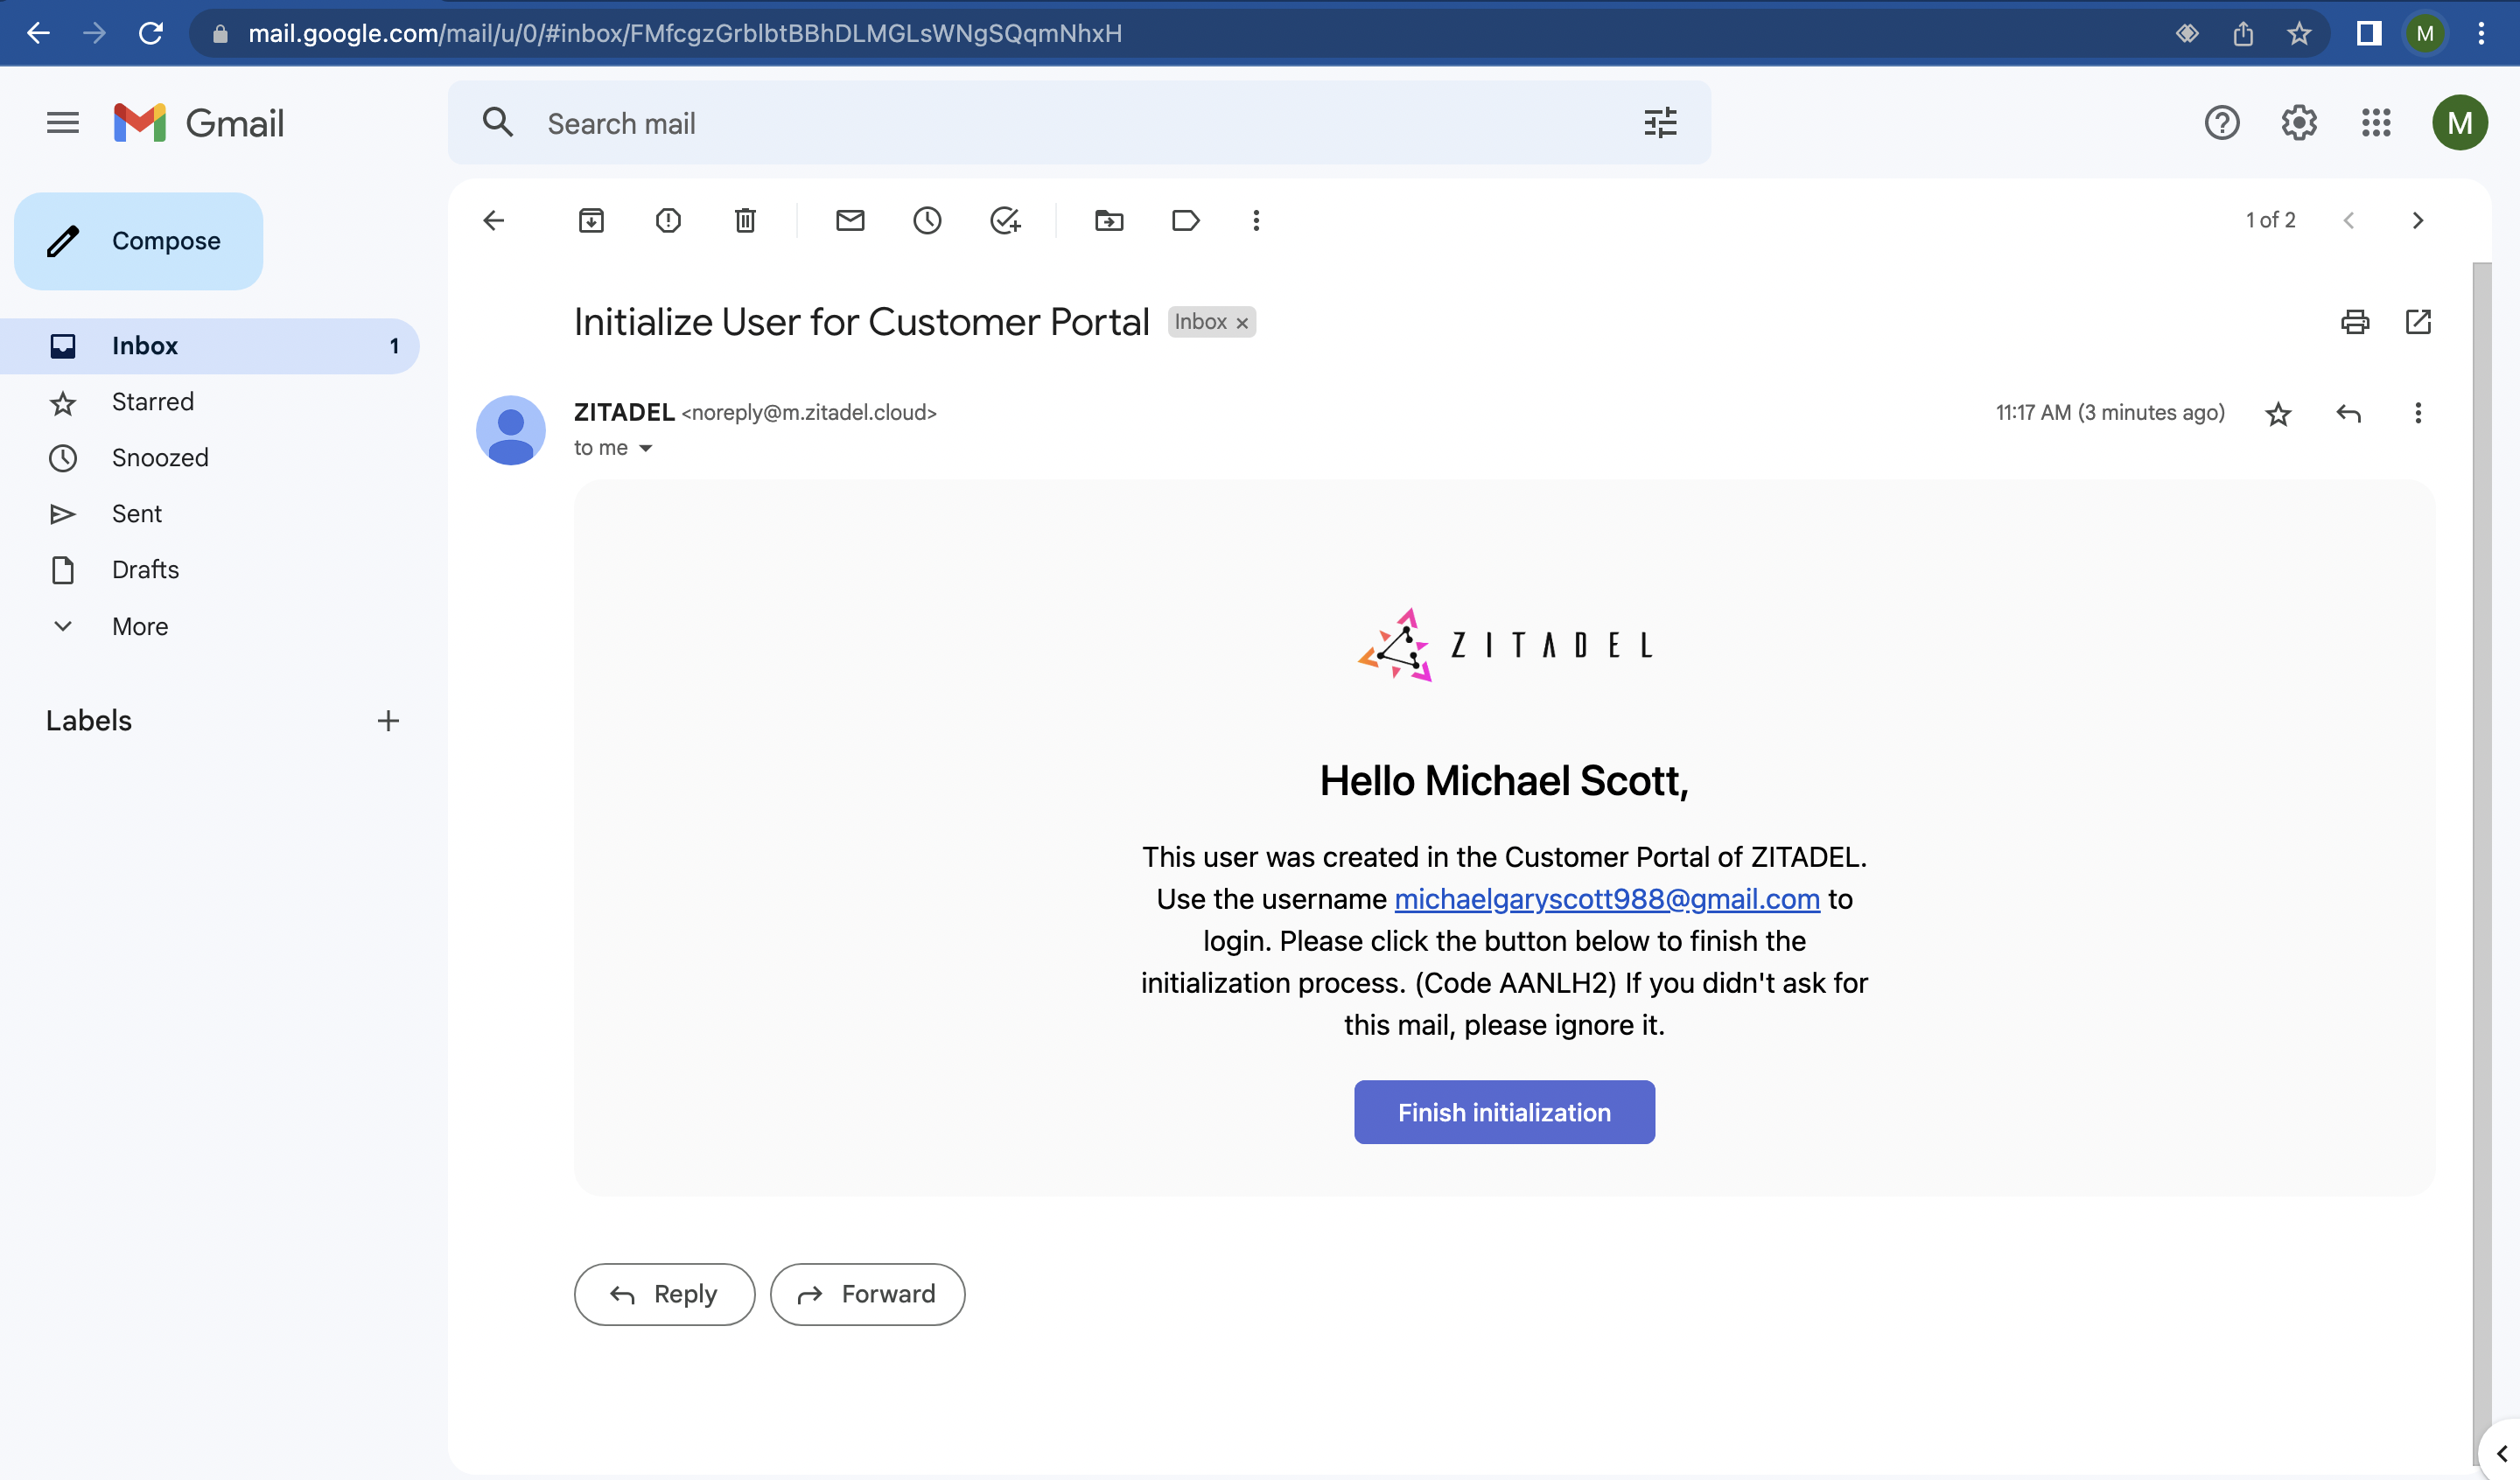The width and height of the screenshot is (2520, 1480).
Task: Click the snooze clock icon
Action: [927, 220]
